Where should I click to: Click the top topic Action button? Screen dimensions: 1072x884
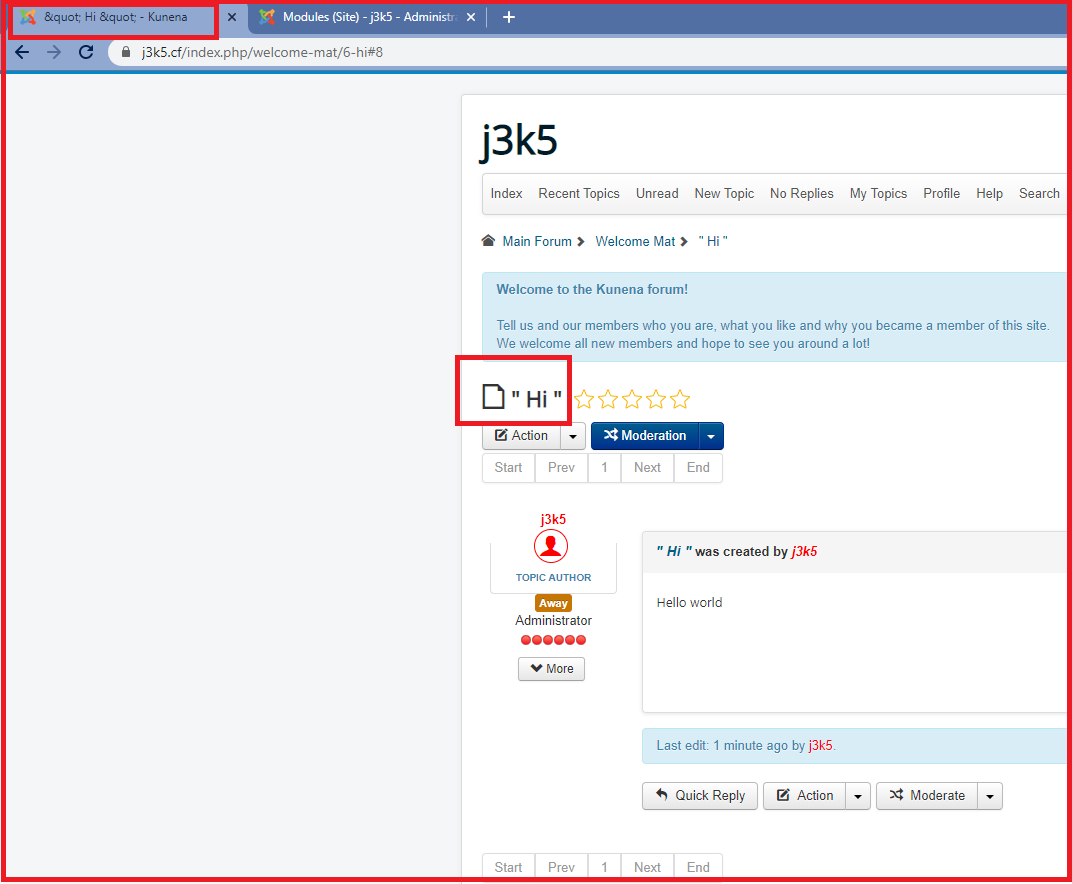click(x=521, y=436)
